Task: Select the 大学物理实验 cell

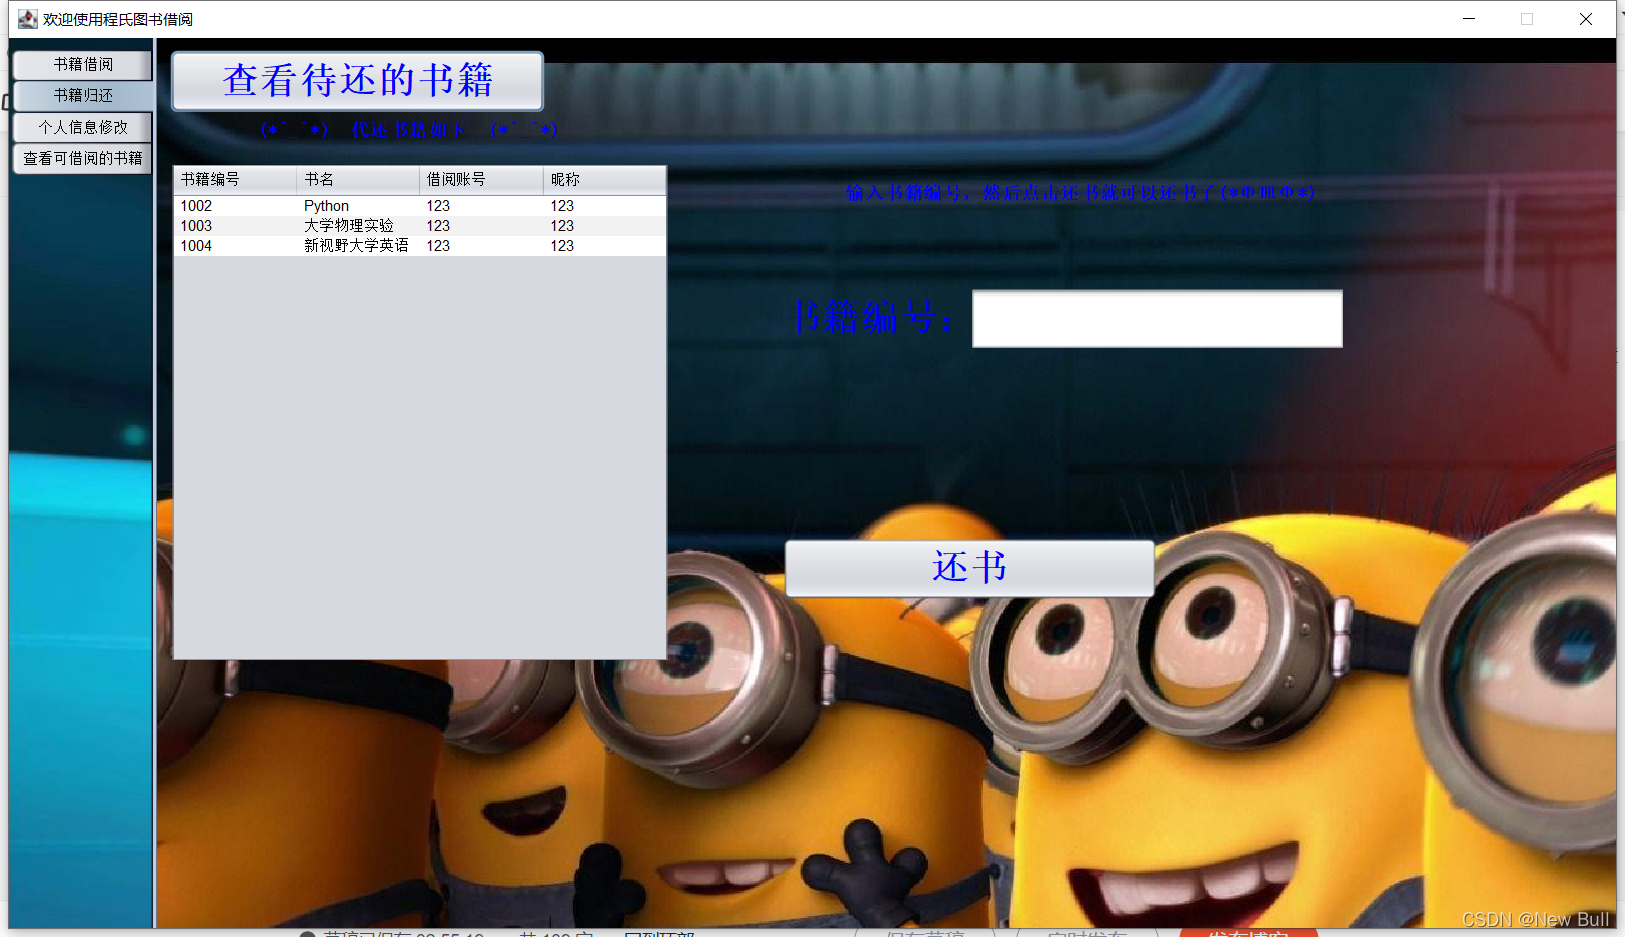Action: pos(358,226)
